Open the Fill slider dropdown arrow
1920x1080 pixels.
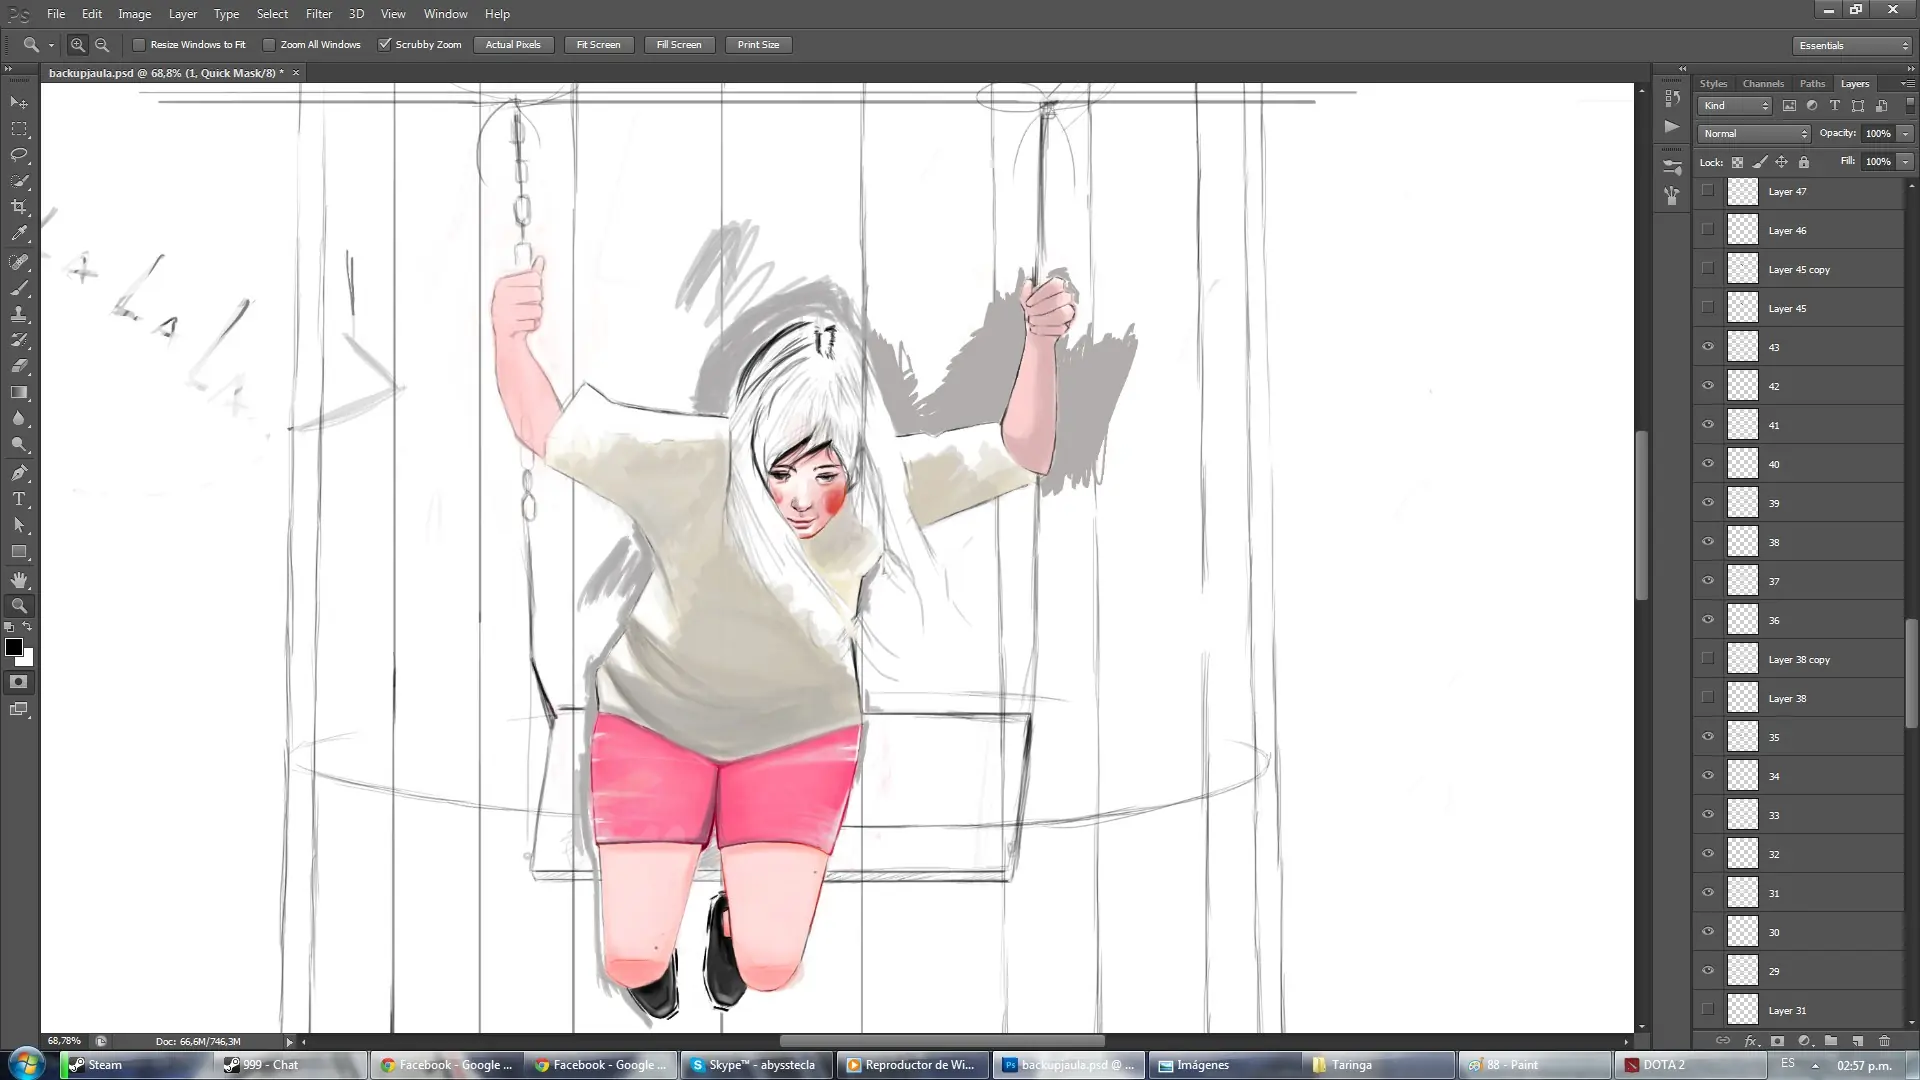(1906, 162)
